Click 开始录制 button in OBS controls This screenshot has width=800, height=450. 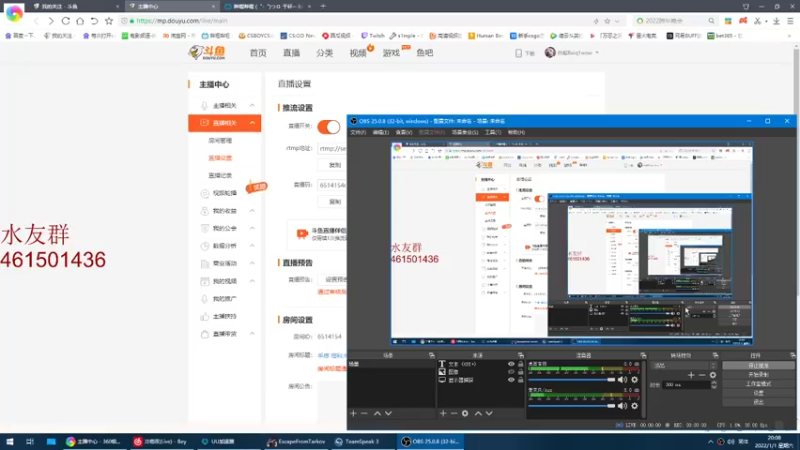(758, 374)
